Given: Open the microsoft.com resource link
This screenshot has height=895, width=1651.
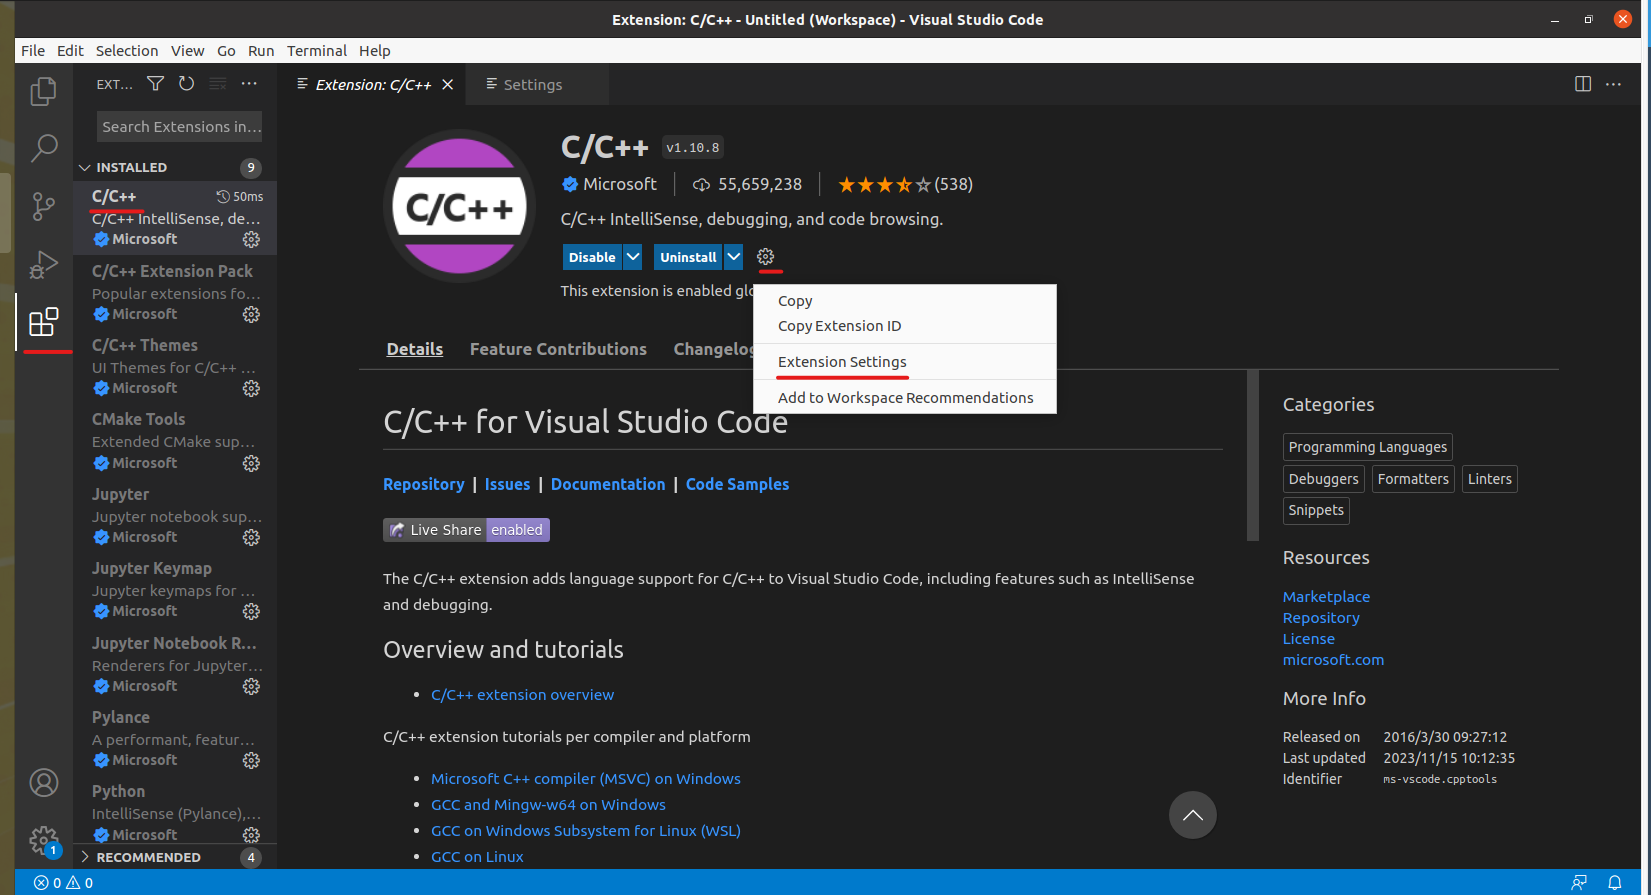Looking at the screenshot, I should [1333, 660].
